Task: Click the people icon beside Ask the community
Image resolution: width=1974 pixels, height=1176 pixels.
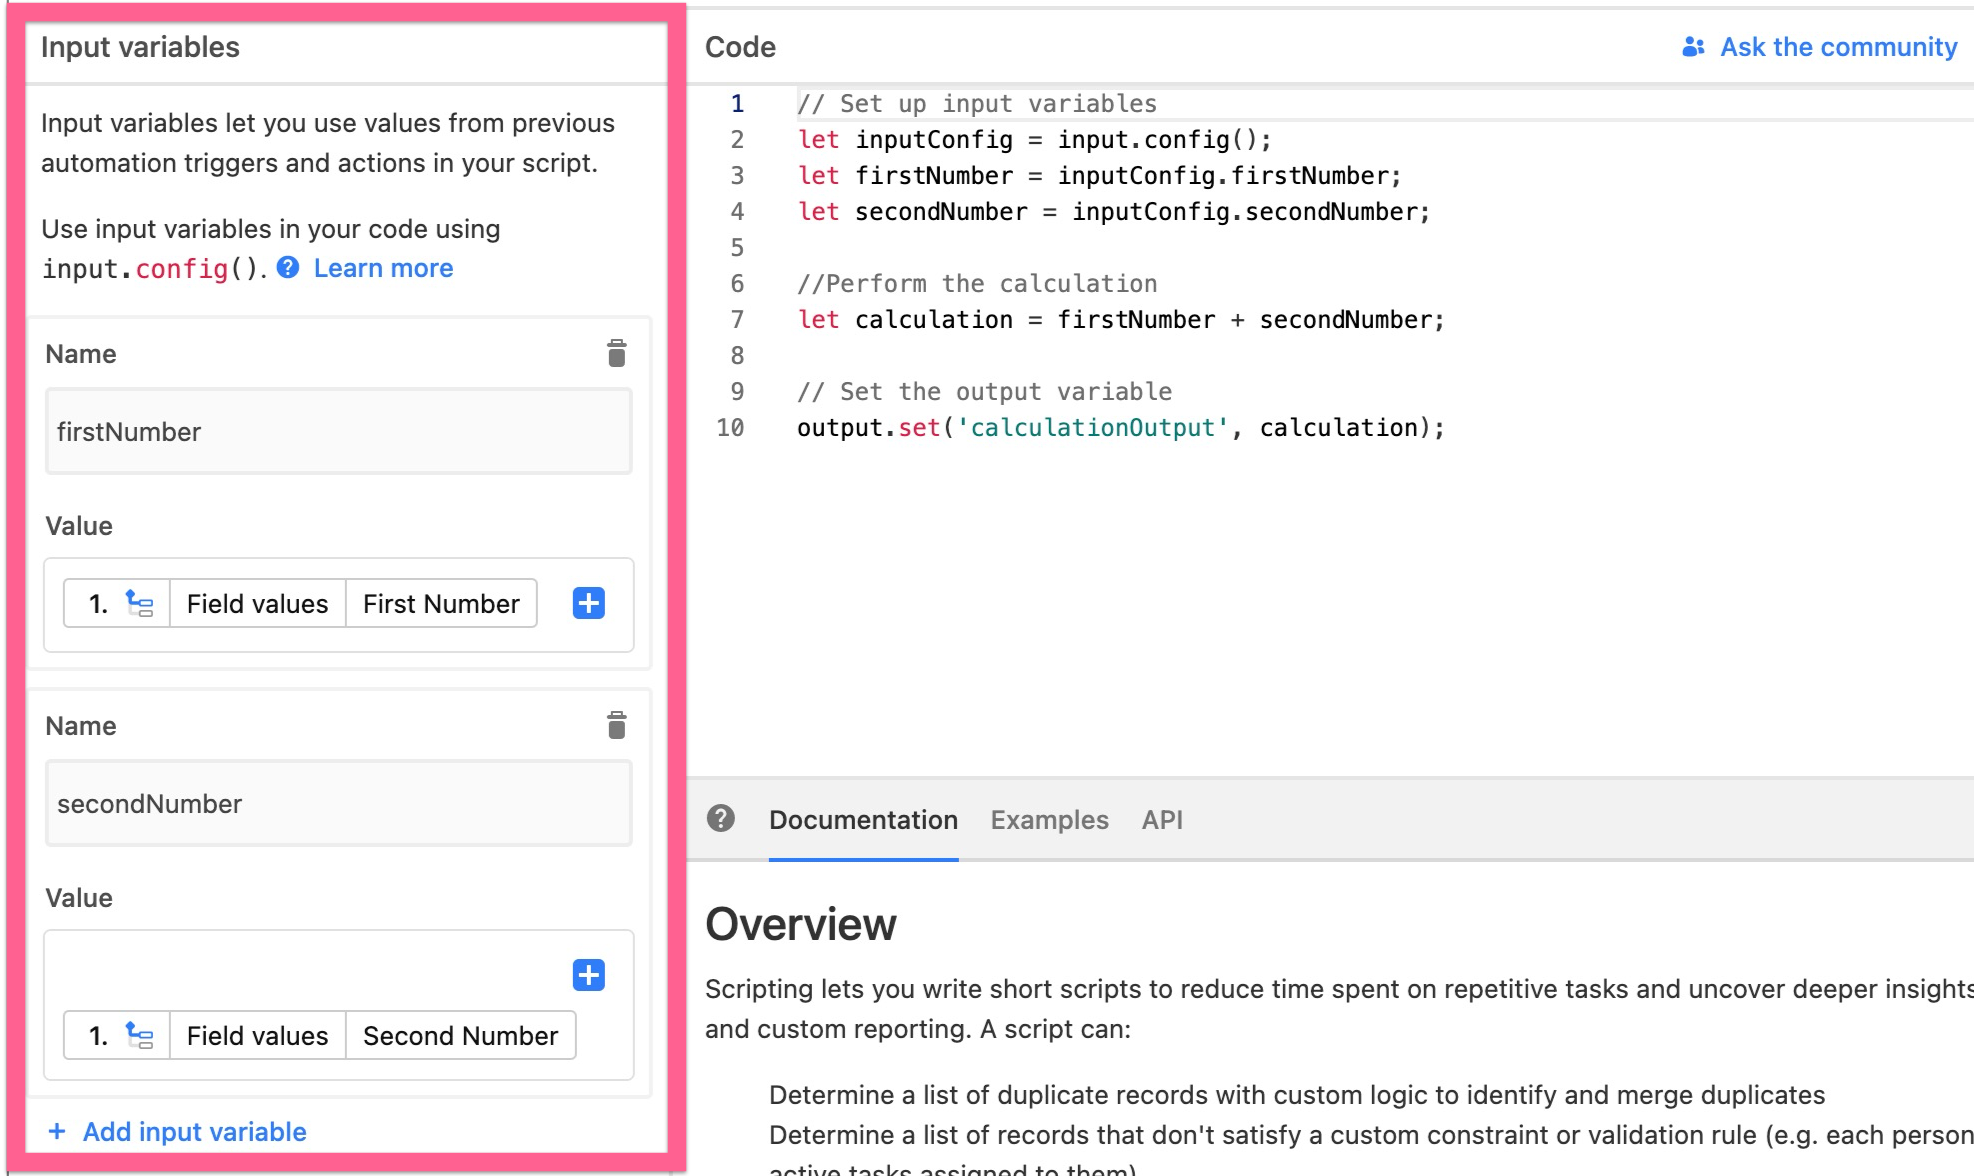Action: coord(1693,47)
